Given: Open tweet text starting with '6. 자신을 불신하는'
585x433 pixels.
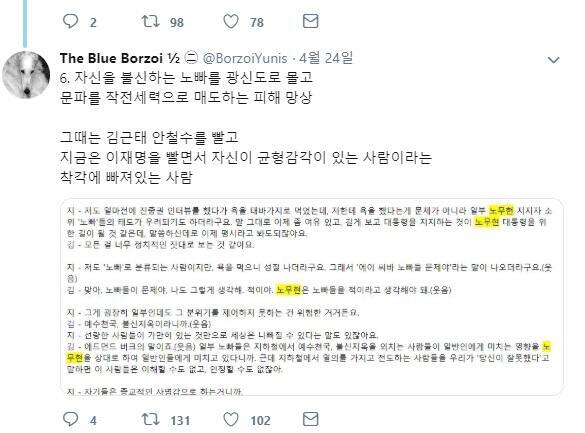Looking at the screenshot, I should [x=245, y=127].
